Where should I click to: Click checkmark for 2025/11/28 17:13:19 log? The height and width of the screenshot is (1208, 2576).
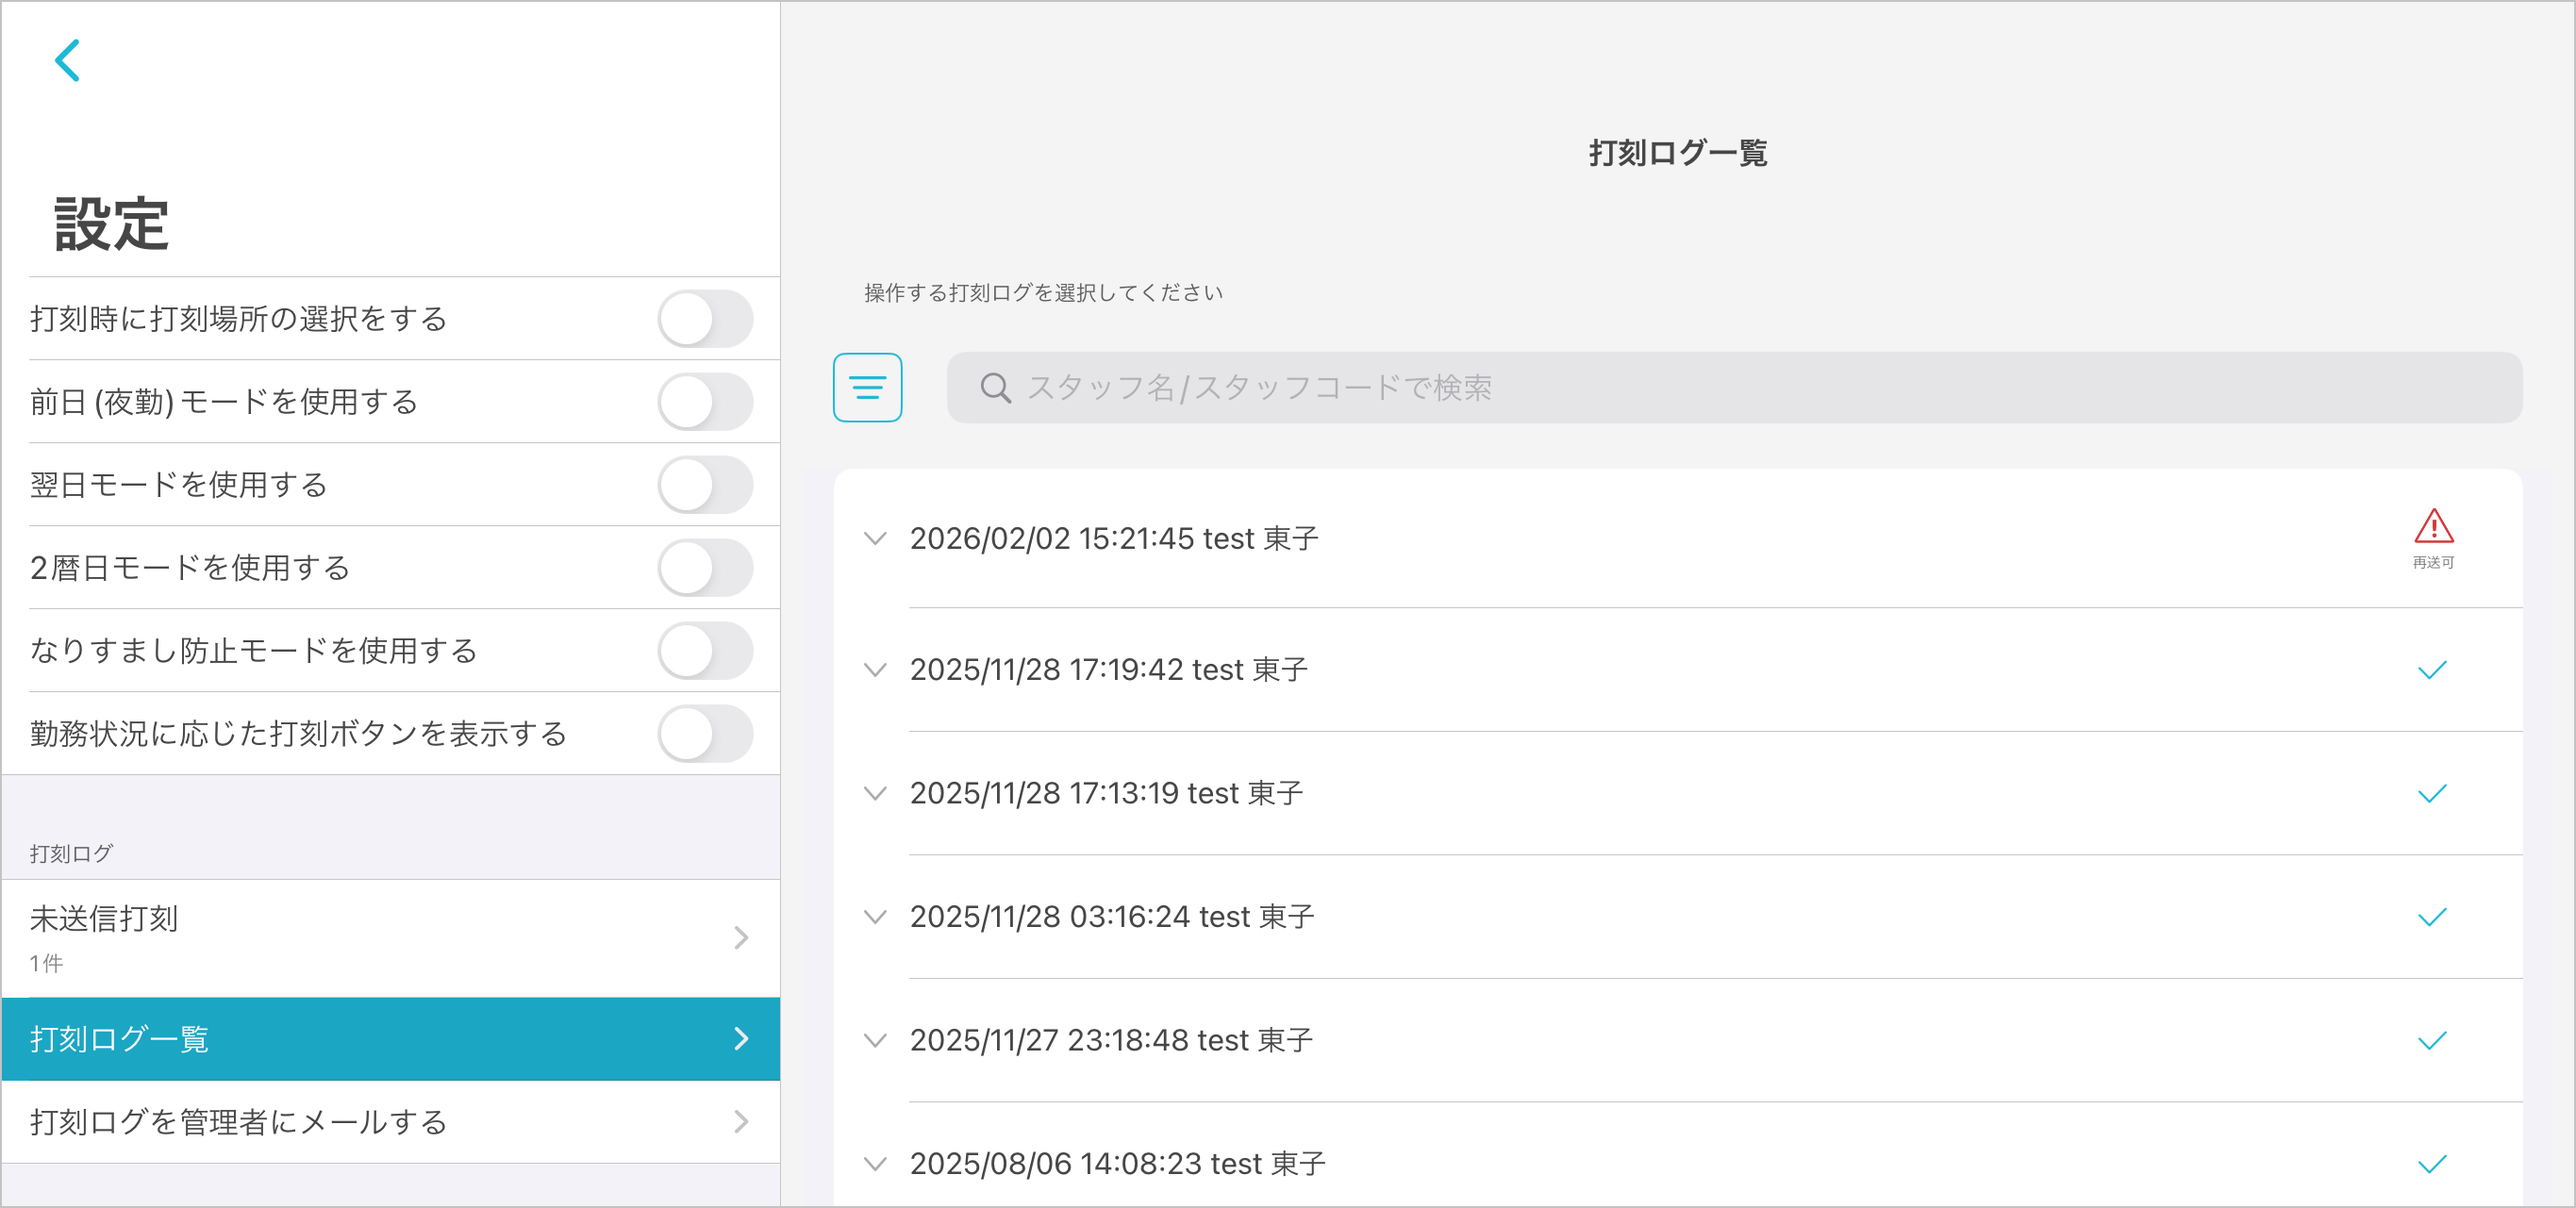pos(2432,794)
